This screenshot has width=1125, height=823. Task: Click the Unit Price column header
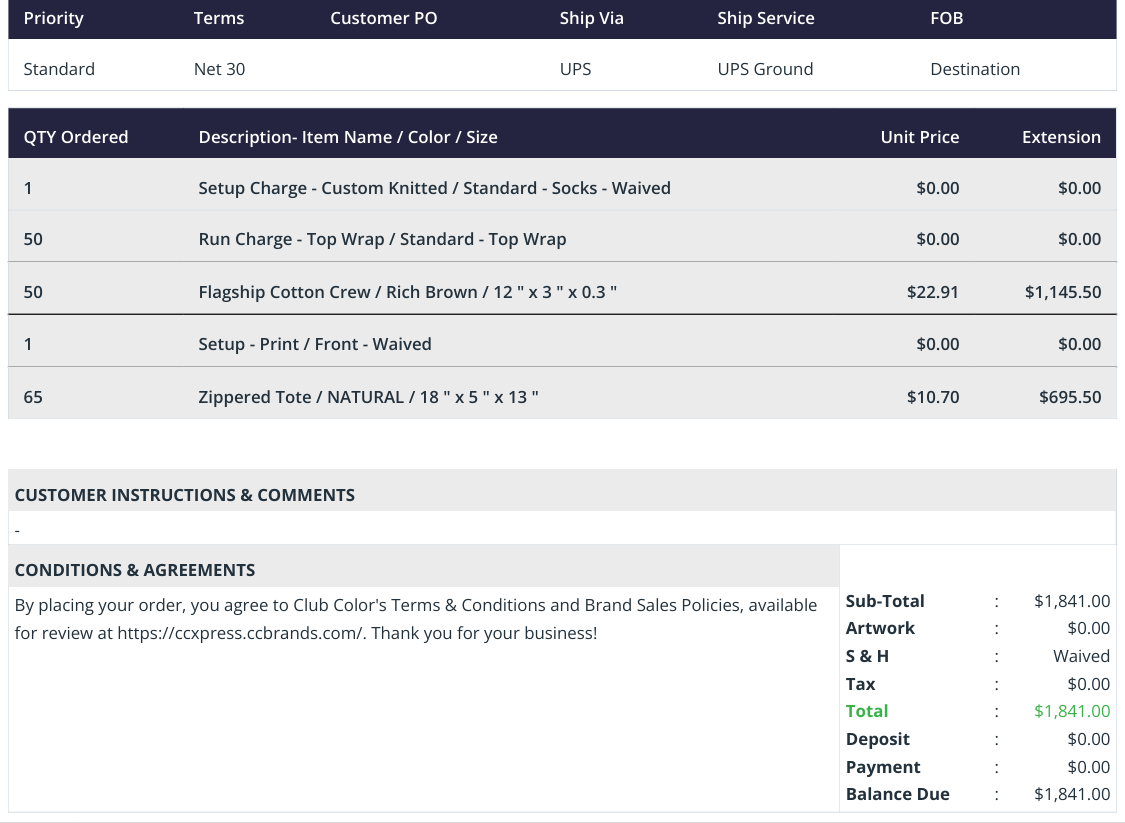point(920,137)
